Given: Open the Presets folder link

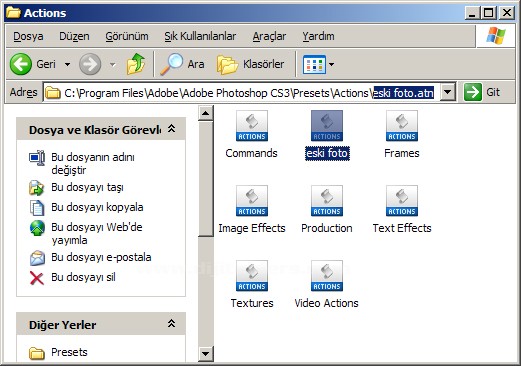Looking at the screenshot, I should (69, 352).
